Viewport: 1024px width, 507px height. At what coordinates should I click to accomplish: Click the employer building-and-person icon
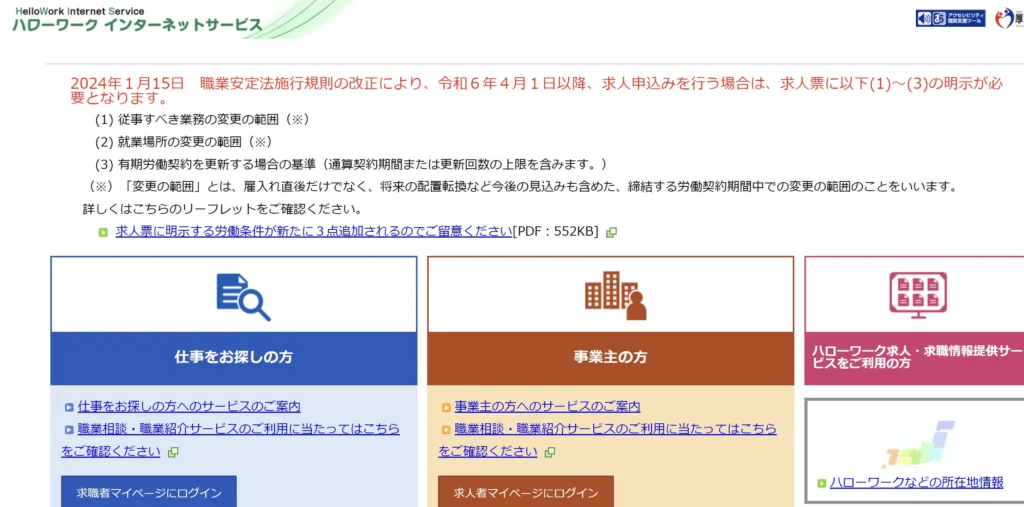point(614,295)
